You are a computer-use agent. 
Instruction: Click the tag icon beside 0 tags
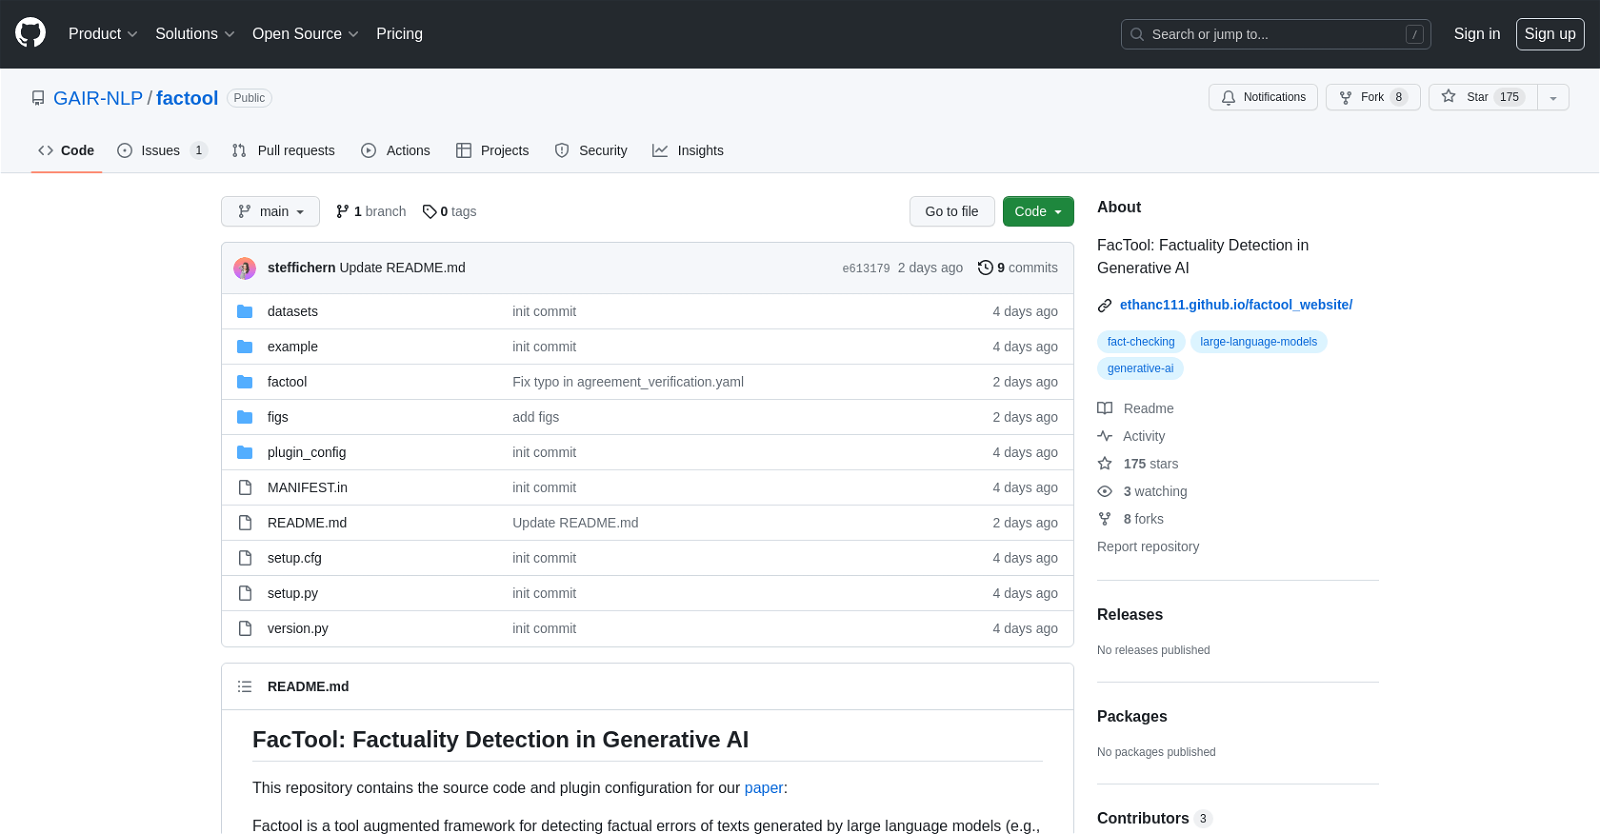click(x=429, y=211)
